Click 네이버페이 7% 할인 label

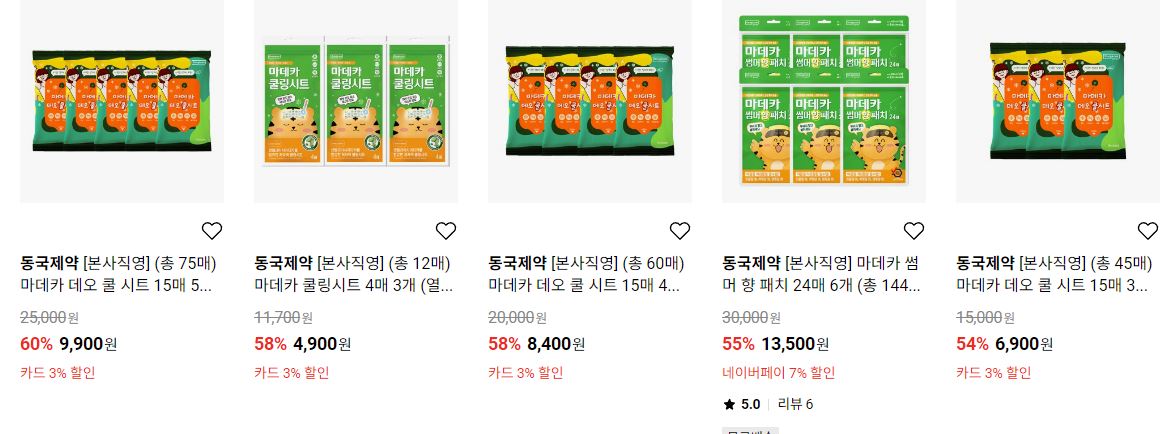coord(778,373)
